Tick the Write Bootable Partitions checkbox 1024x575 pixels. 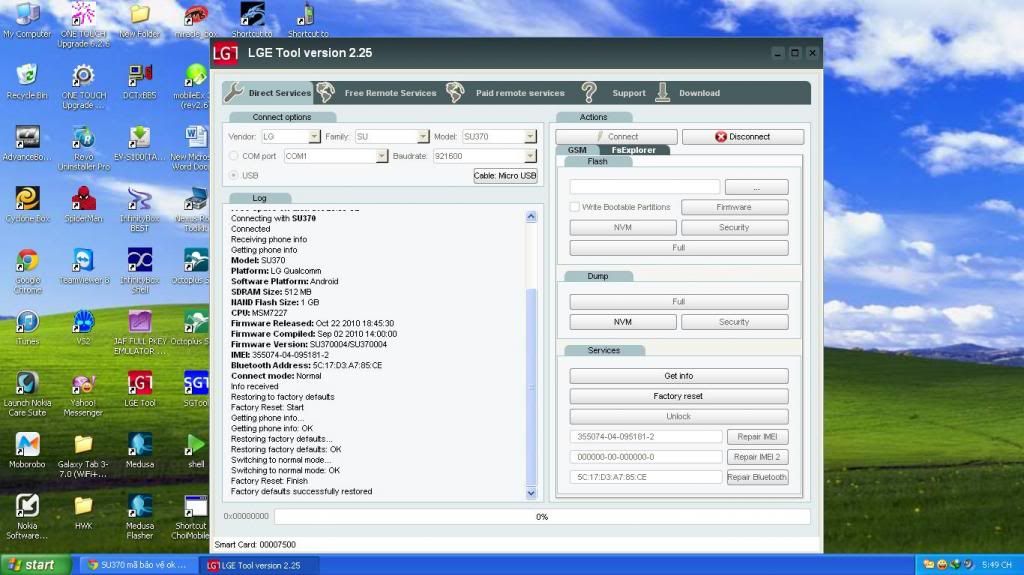pyautogui.click(x=575, y=207)
